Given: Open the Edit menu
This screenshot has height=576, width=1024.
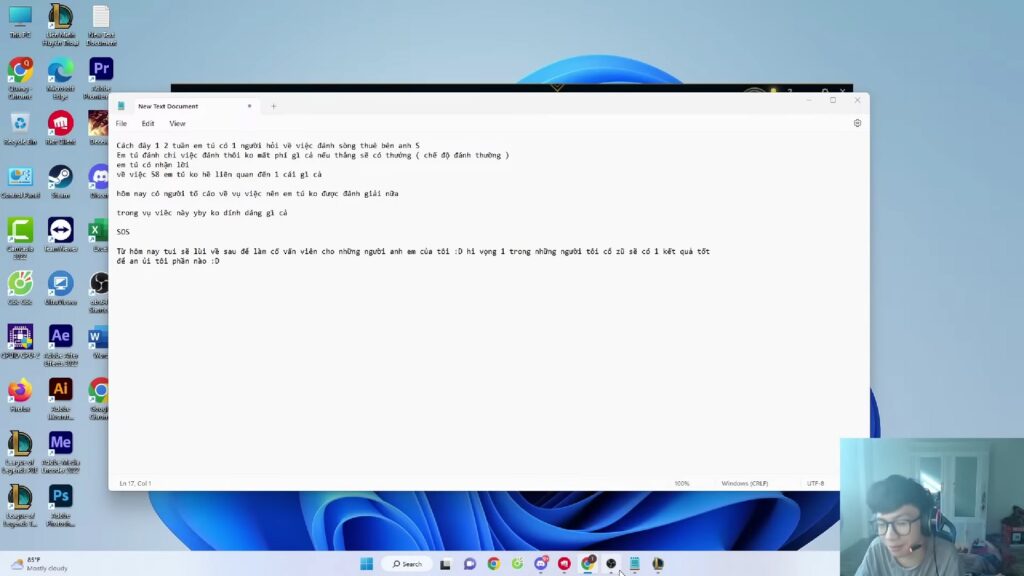Looking at the screenshot, I should (148, 124).
